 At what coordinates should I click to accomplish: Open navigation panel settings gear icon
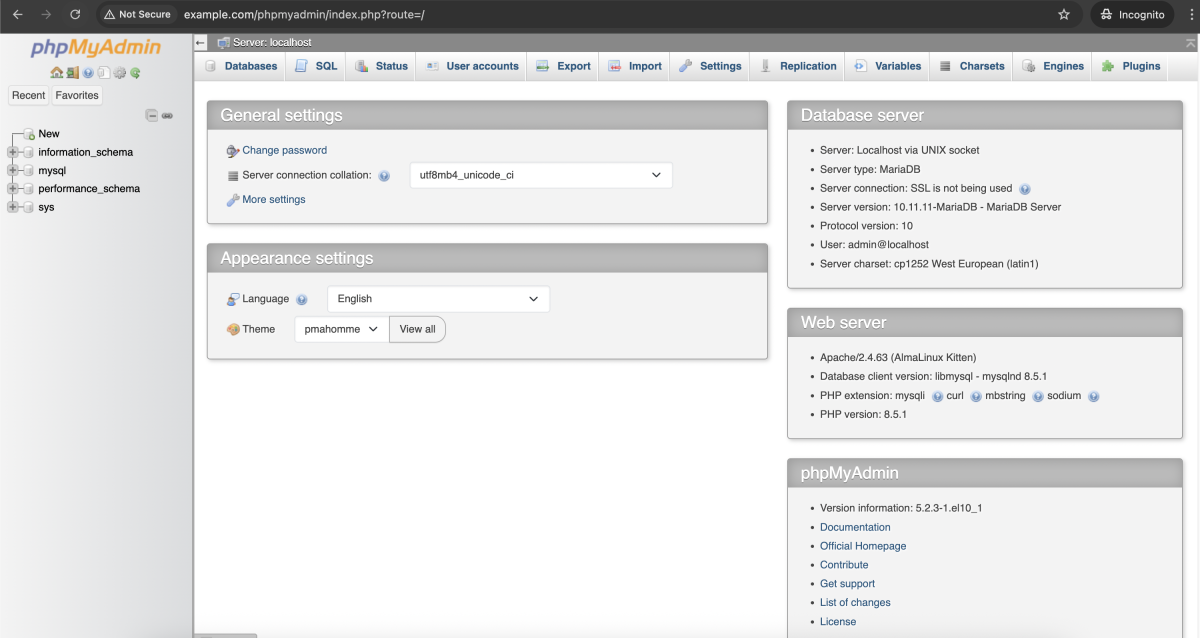pyautogui.click(x=119, y=73)
